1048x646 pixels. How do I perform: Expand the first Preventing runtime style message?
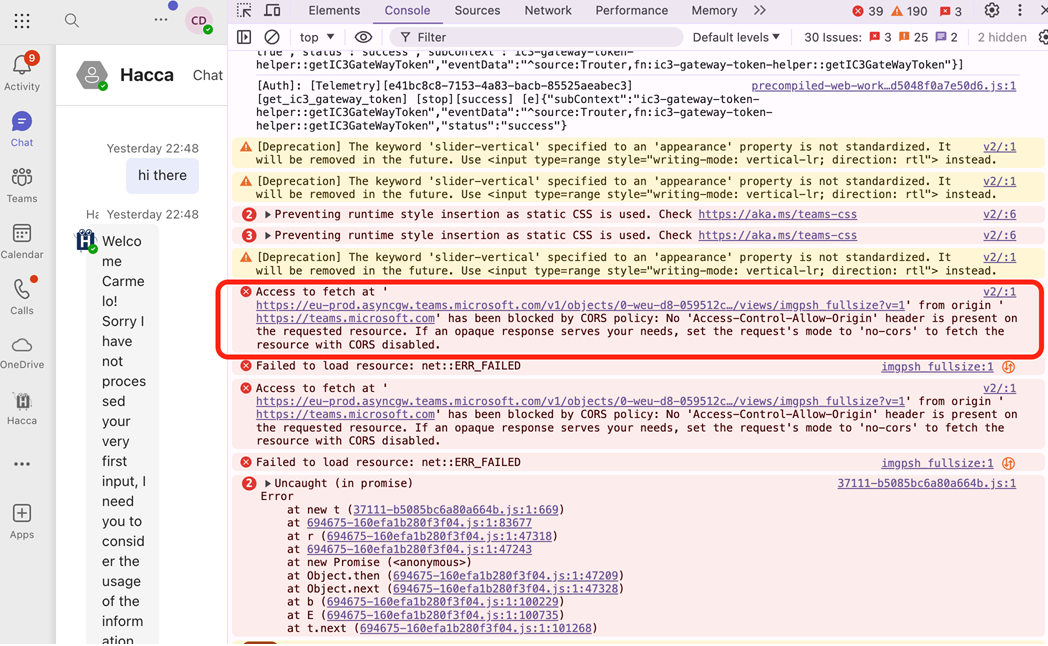tap(267, 214)
